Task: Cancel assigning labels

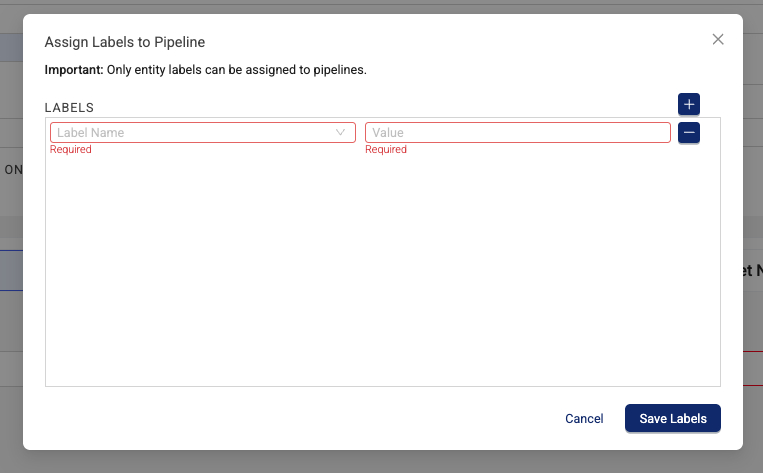Action: (584, 418)
